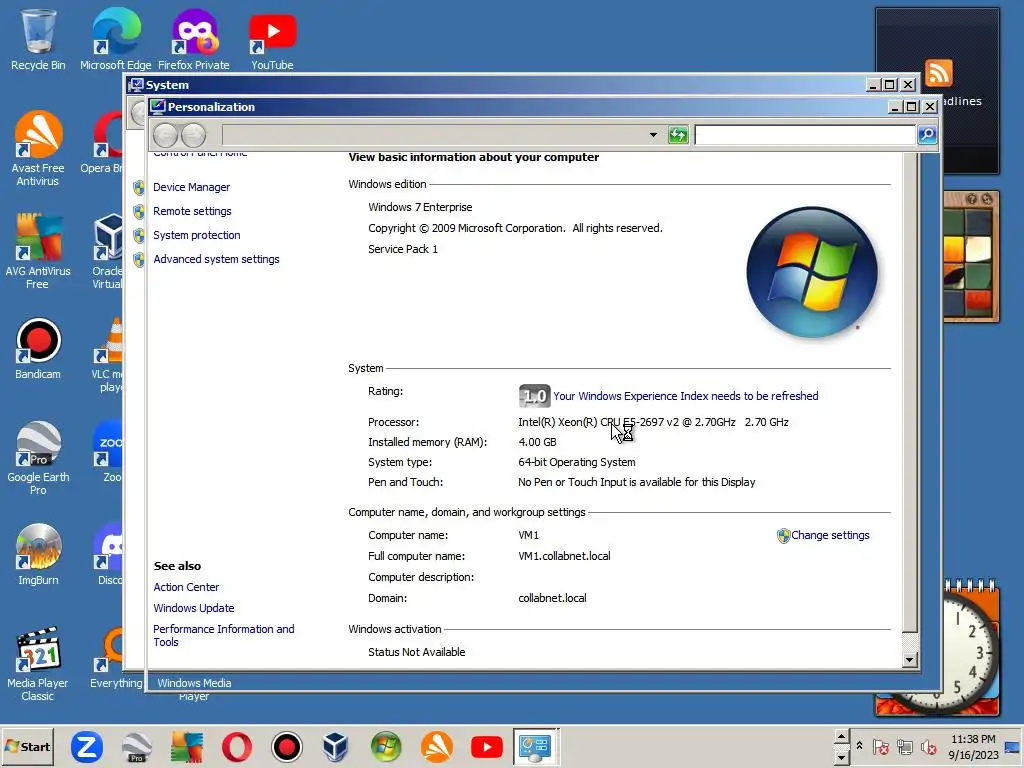Click the muted volume tray icon

[x=928, y=747]
